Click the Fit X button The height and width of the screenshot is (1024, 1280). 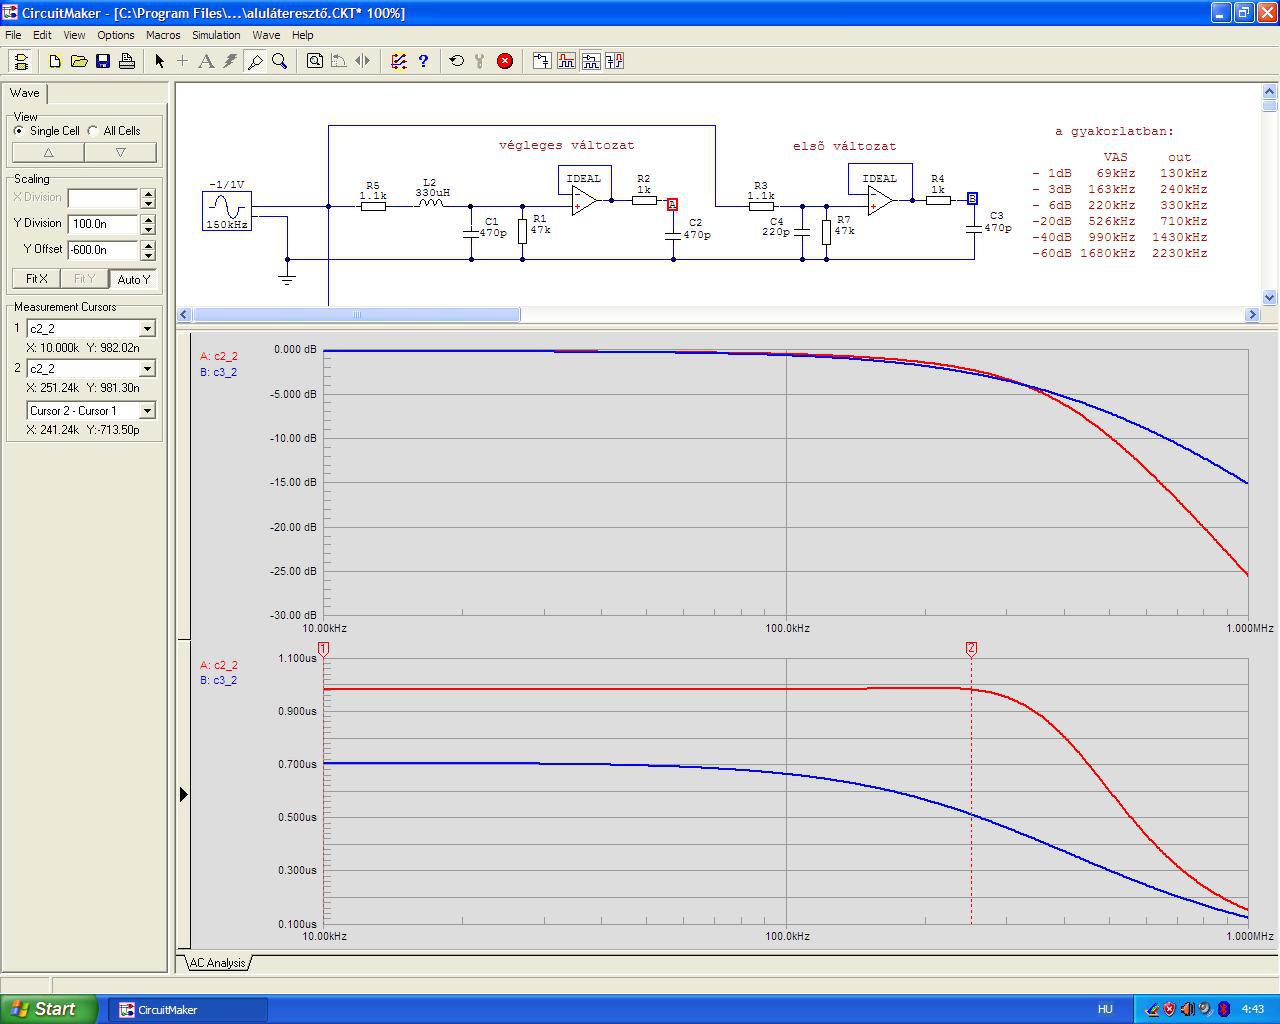click(x=37, y=279)
